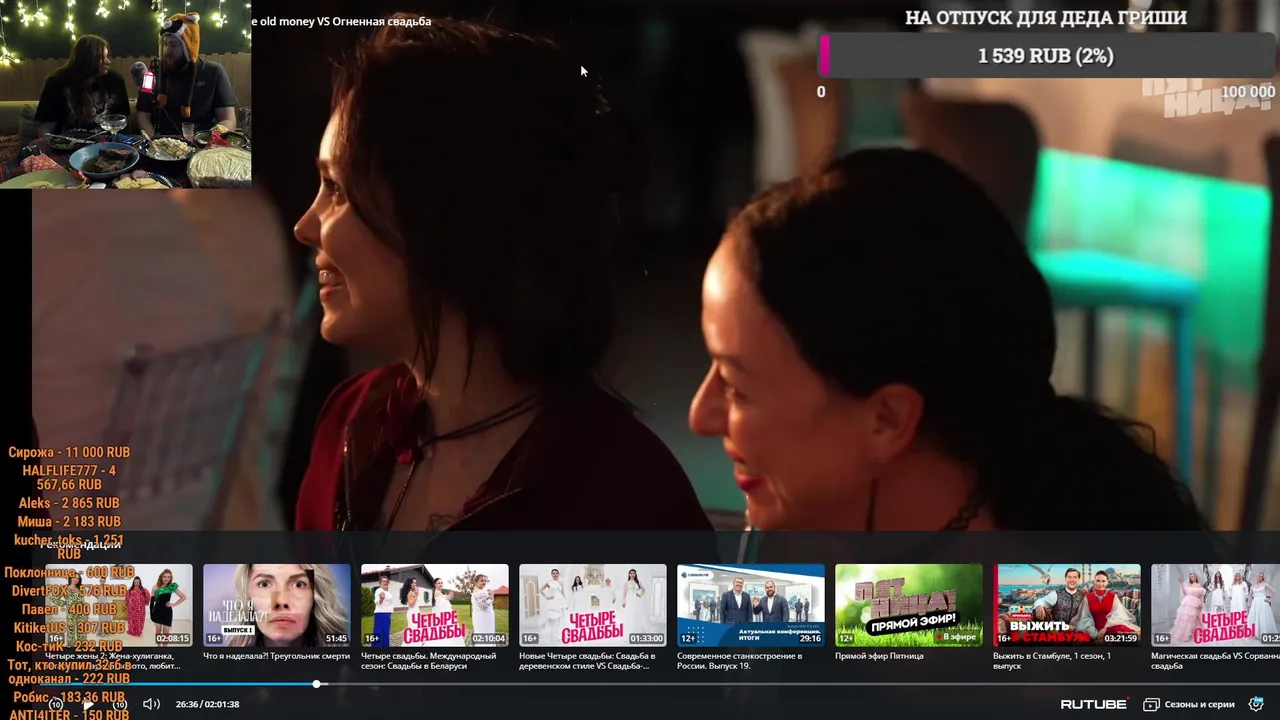The height and width of the screenshot is (720, 1280).
Task: Rewind 10 seconds with the left skip icon
Action: pos(56,704)
